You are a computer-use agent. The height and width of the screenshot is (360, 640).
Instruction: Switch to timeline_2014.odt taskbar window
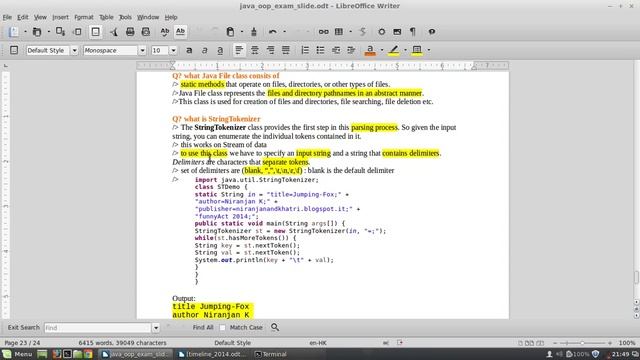212,354
